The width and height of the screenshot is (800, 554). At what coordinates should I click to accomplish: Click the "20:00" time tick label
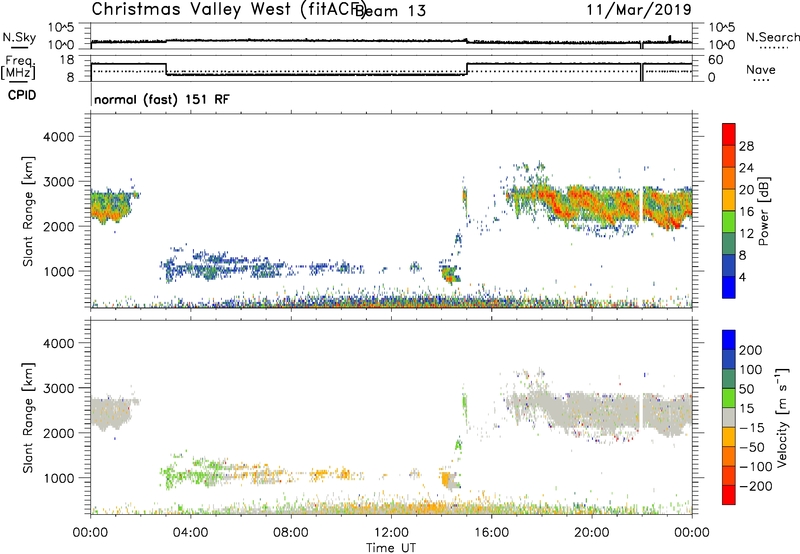pos(591,533)
